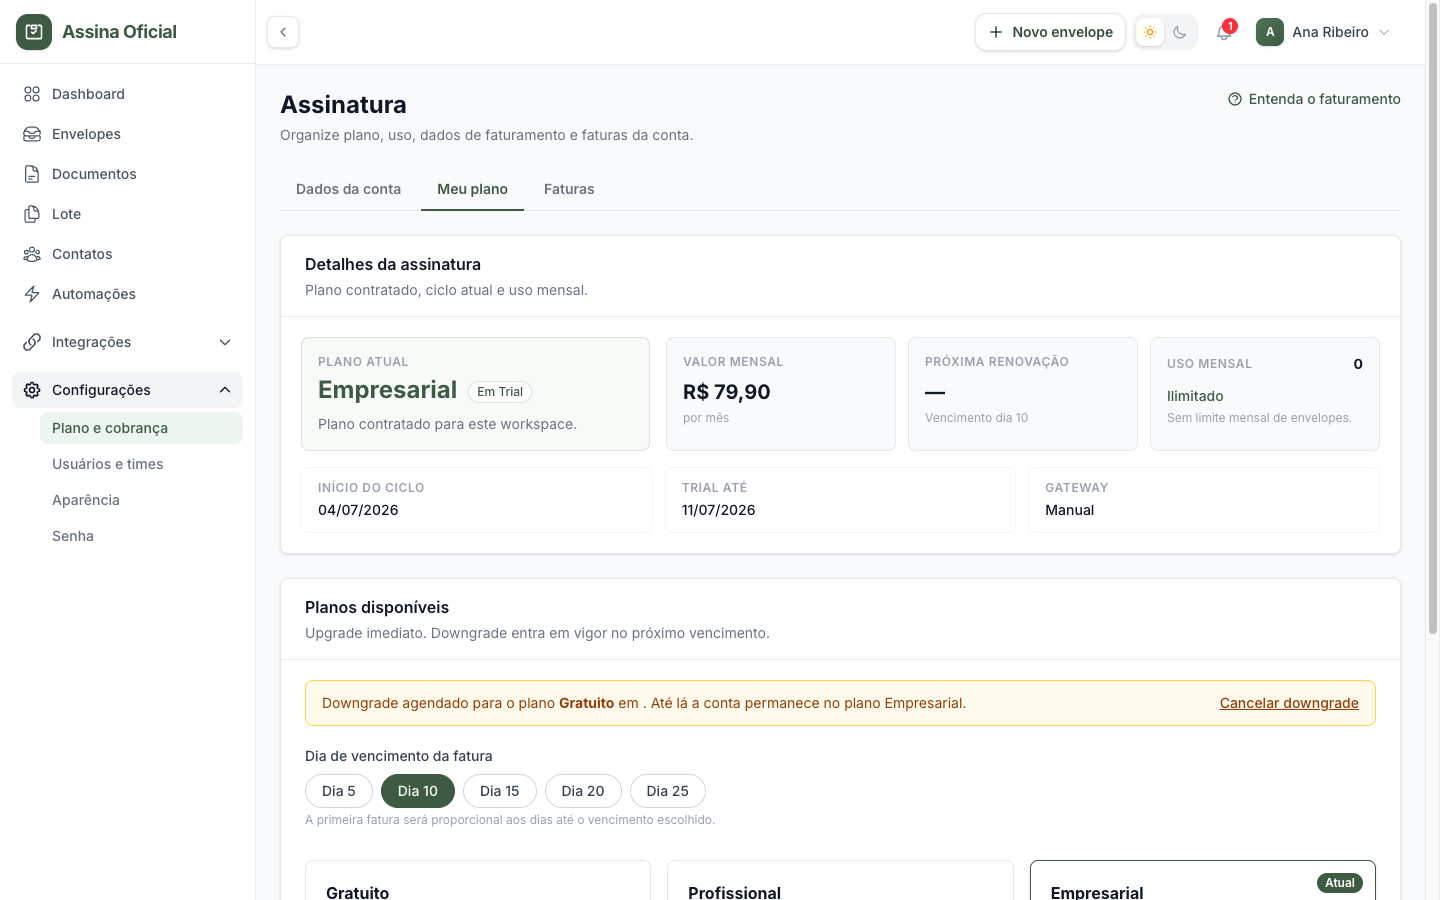This screenshot has width=1440, height=900.
Task: Collapse the sidebar with the back arrow
Action: [x=283, y=32]
